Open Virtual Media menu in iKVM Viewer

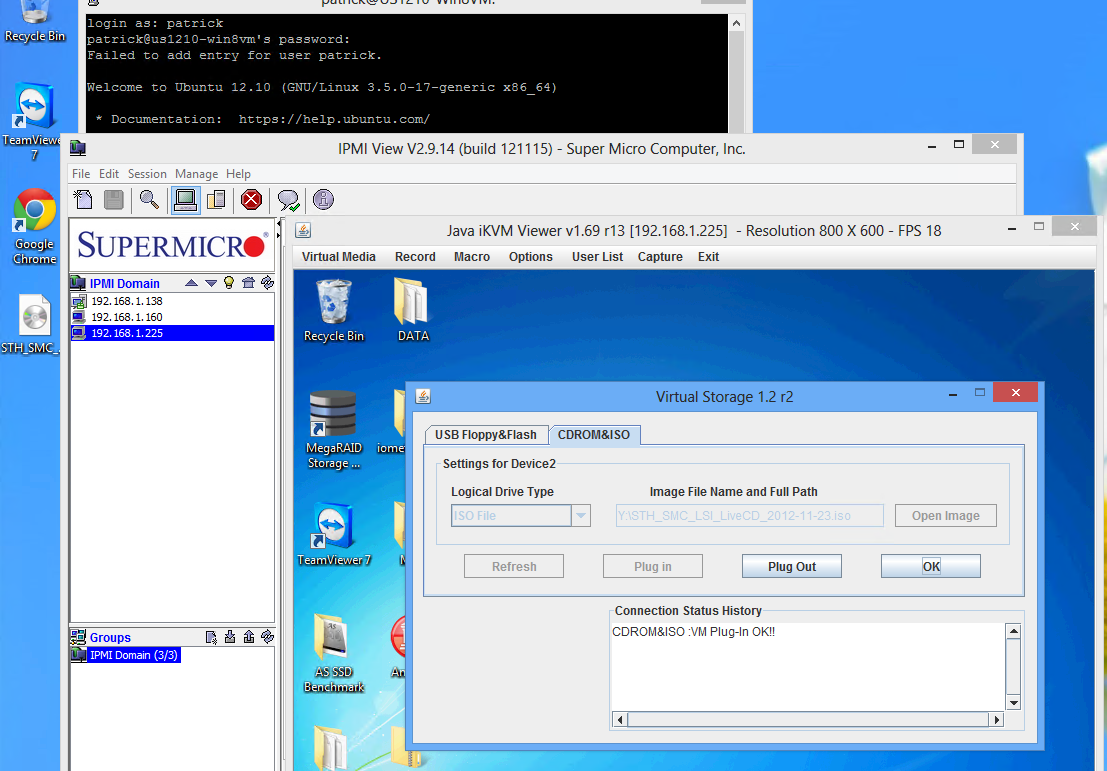[x=339, y=257]
